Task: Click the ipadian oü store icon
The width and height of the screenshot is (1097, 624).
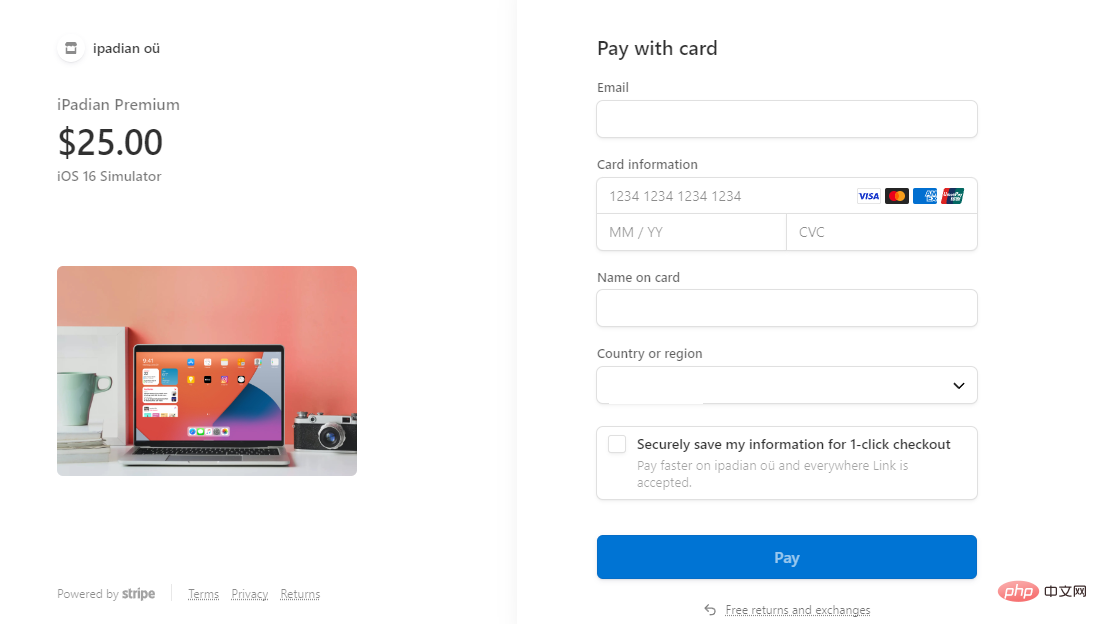Action: pos(70,48)
